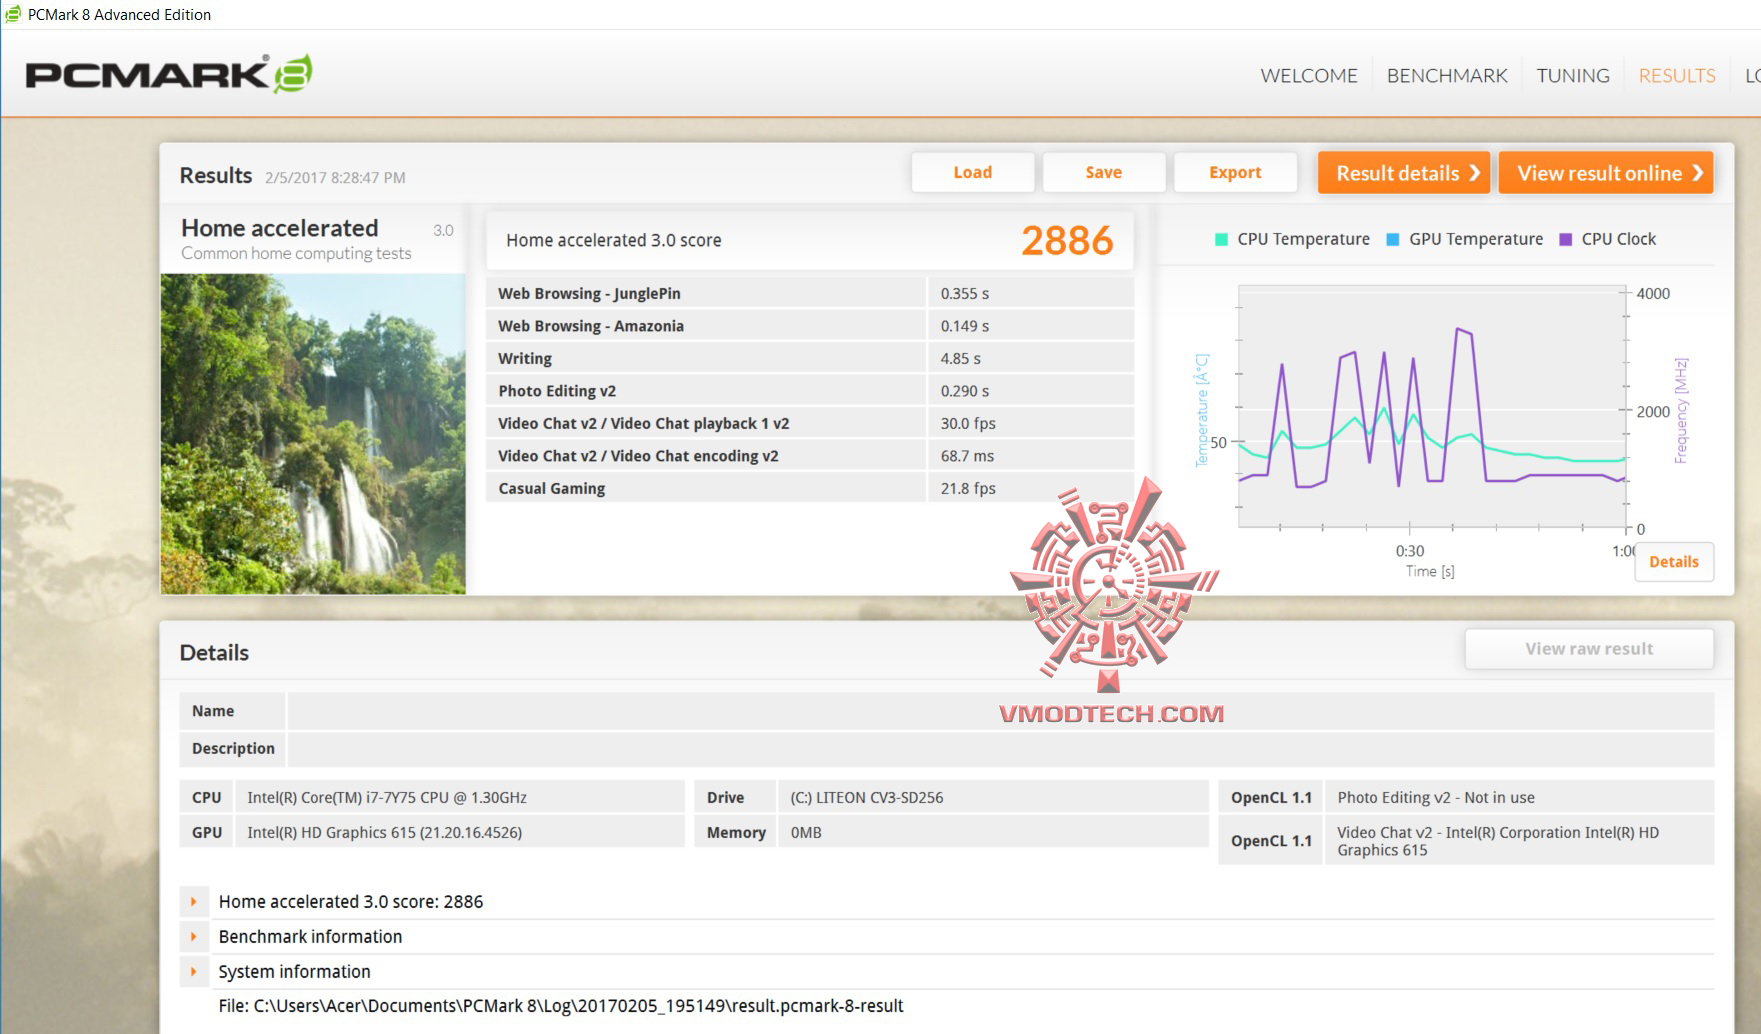The image size is (1761, 1034).
Task: Click the GPU value Intel HD Graphics 615
Action: [385, 833]
